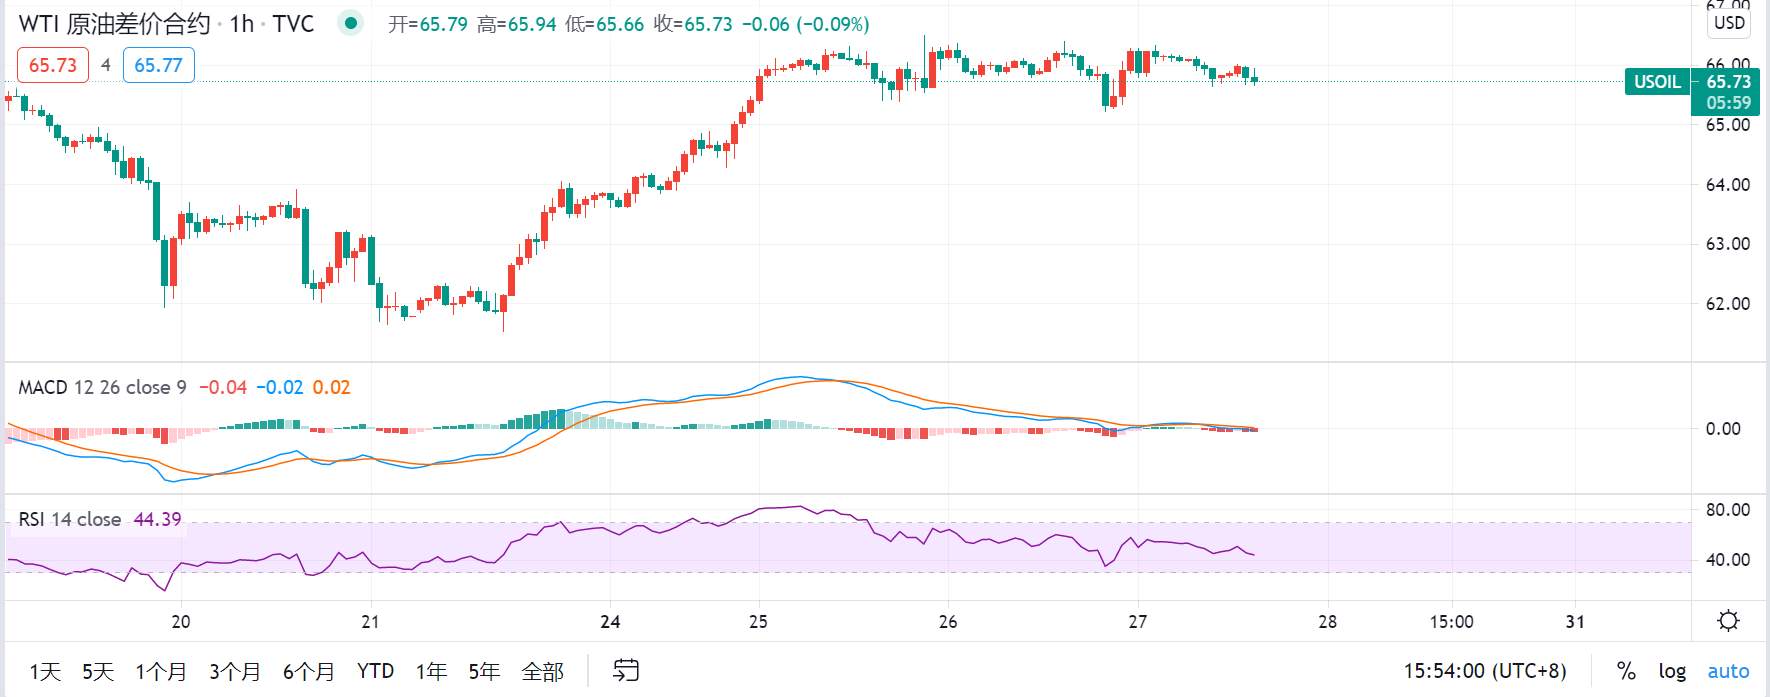Click the 高=65.94 high value
The height and width of the screenshot is (697, 1770).
(x=516, y=24)
